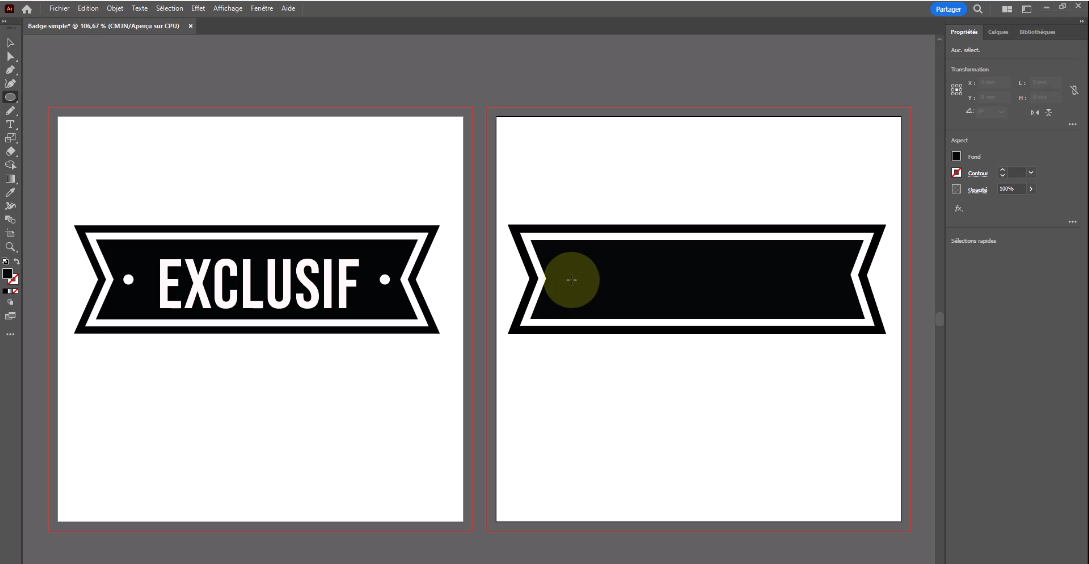Screen dimensions: 1089x564
Task: Choose the Ellipse shape tool
Action: tap(10, 97)
